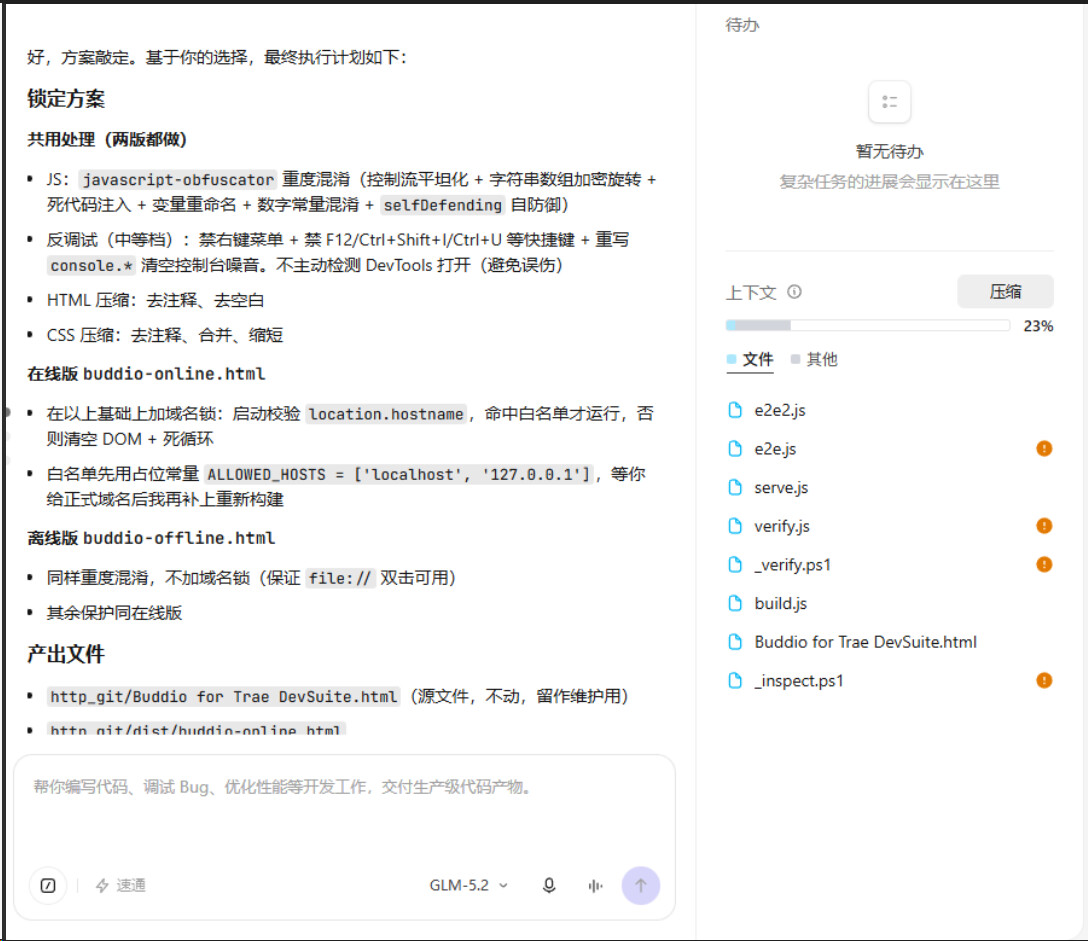
Task: Open the _inspect.ps1 file entry
Action: click(x=890, y=681)
